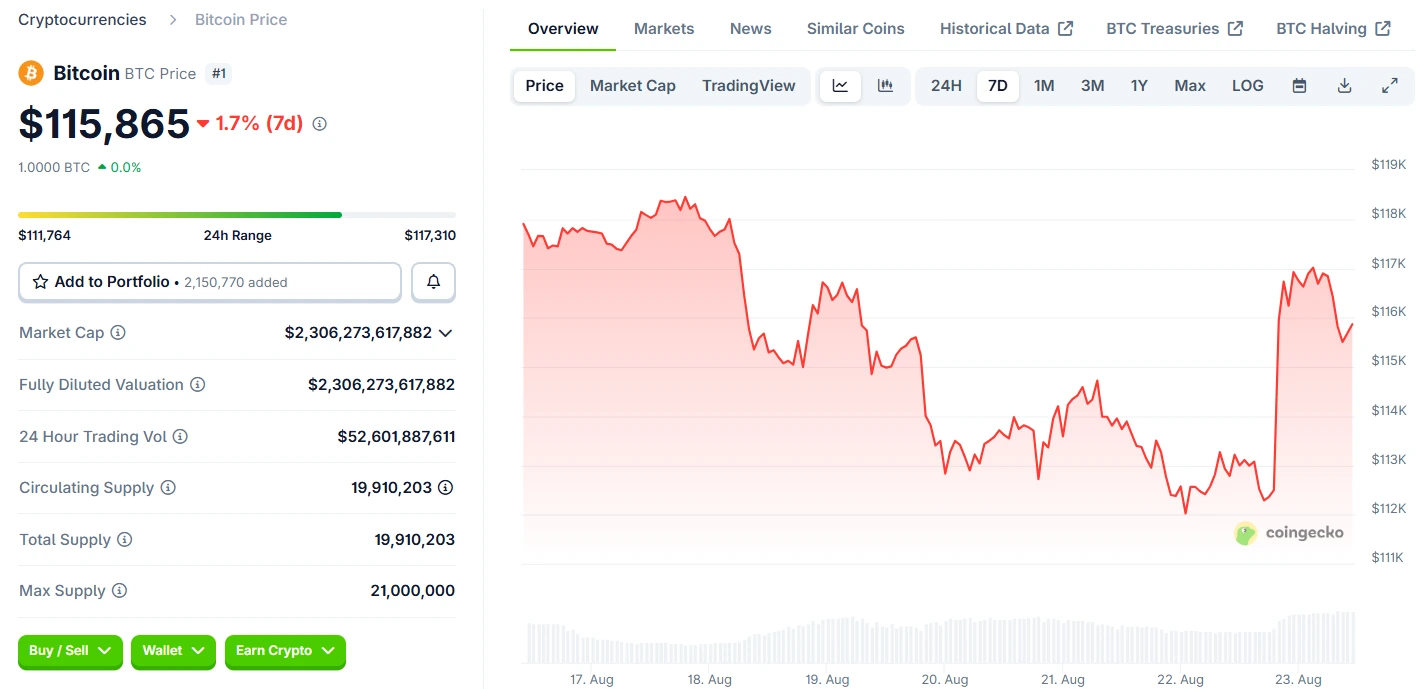Open the Earn Crypto dropdown
The image size is (1420, 689).
coord(285,652)
